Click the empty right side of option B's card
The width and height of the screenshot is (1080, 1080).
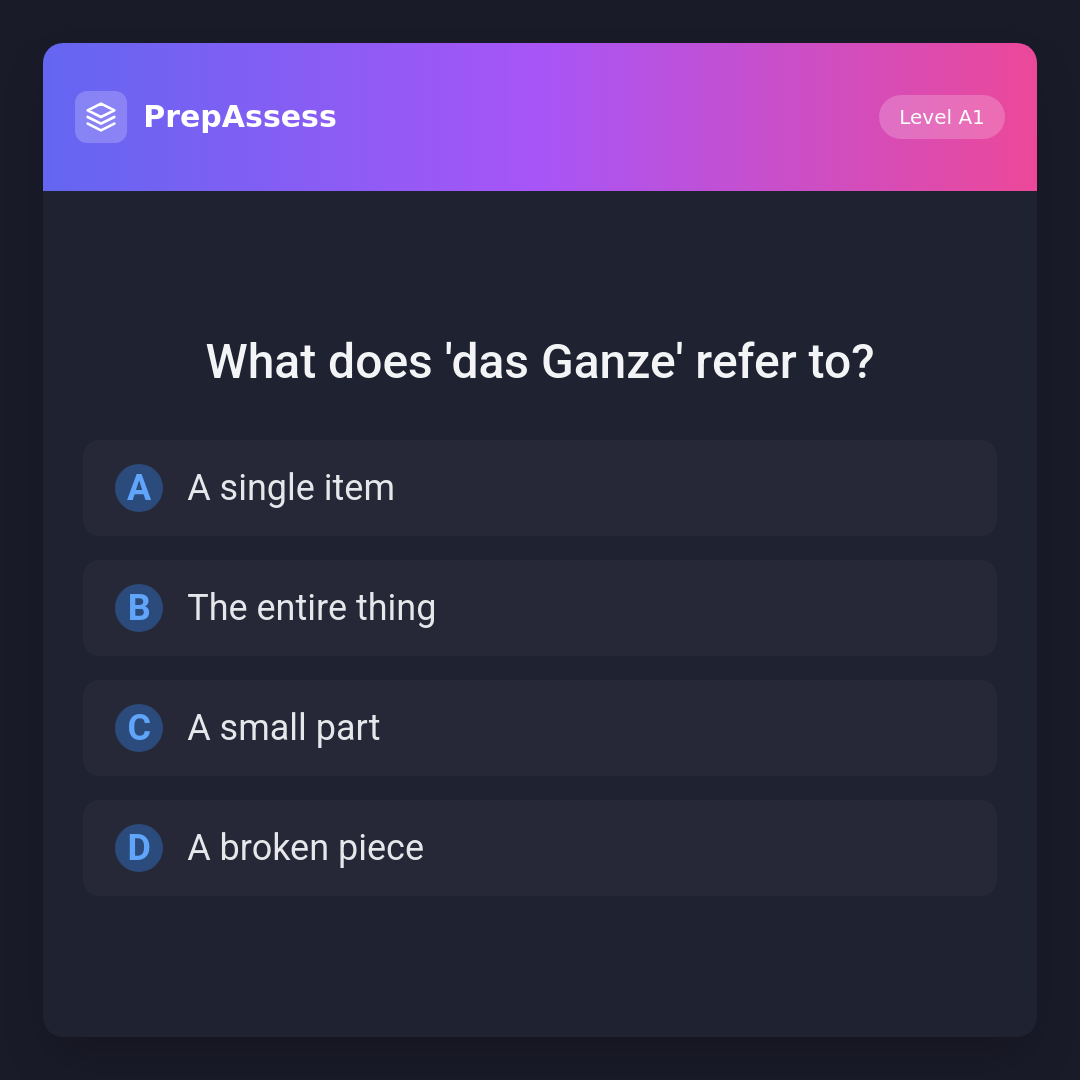pos(800,608)
